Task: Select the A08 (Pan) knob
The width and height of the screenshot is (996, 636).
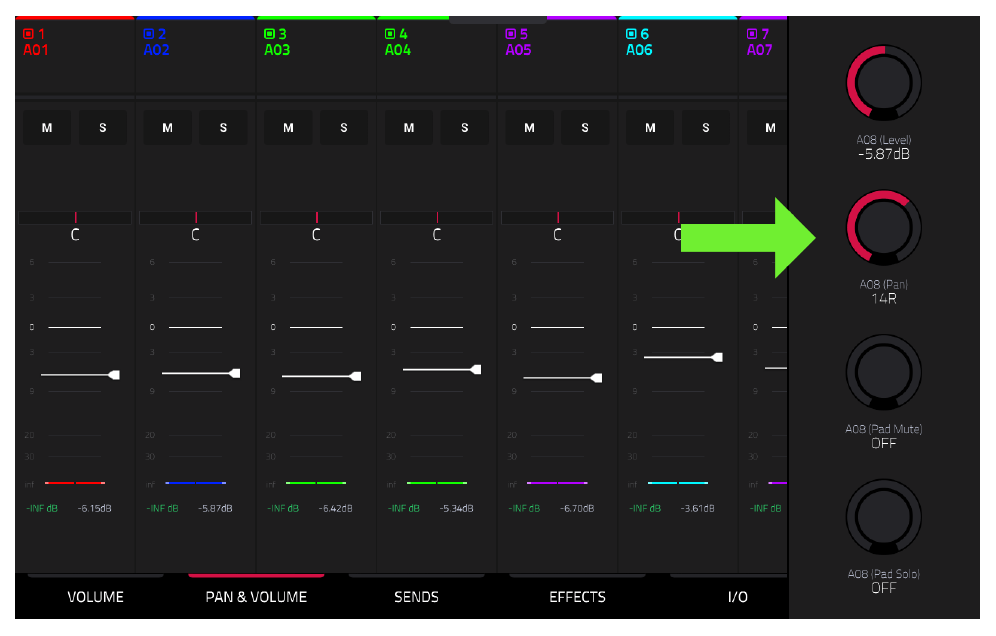Action: click(x=884, y=227)
